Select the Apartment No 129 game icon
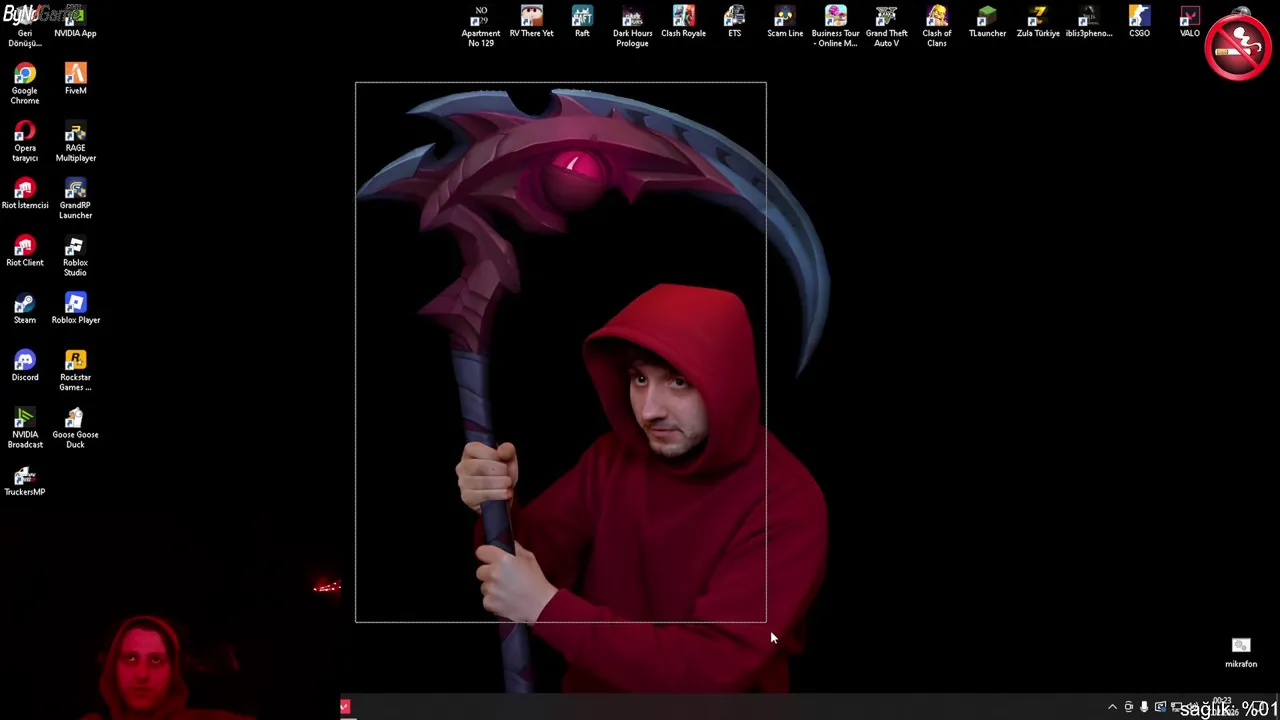The width and height of the screenshot is (1280, 720). tap(481, 26)
